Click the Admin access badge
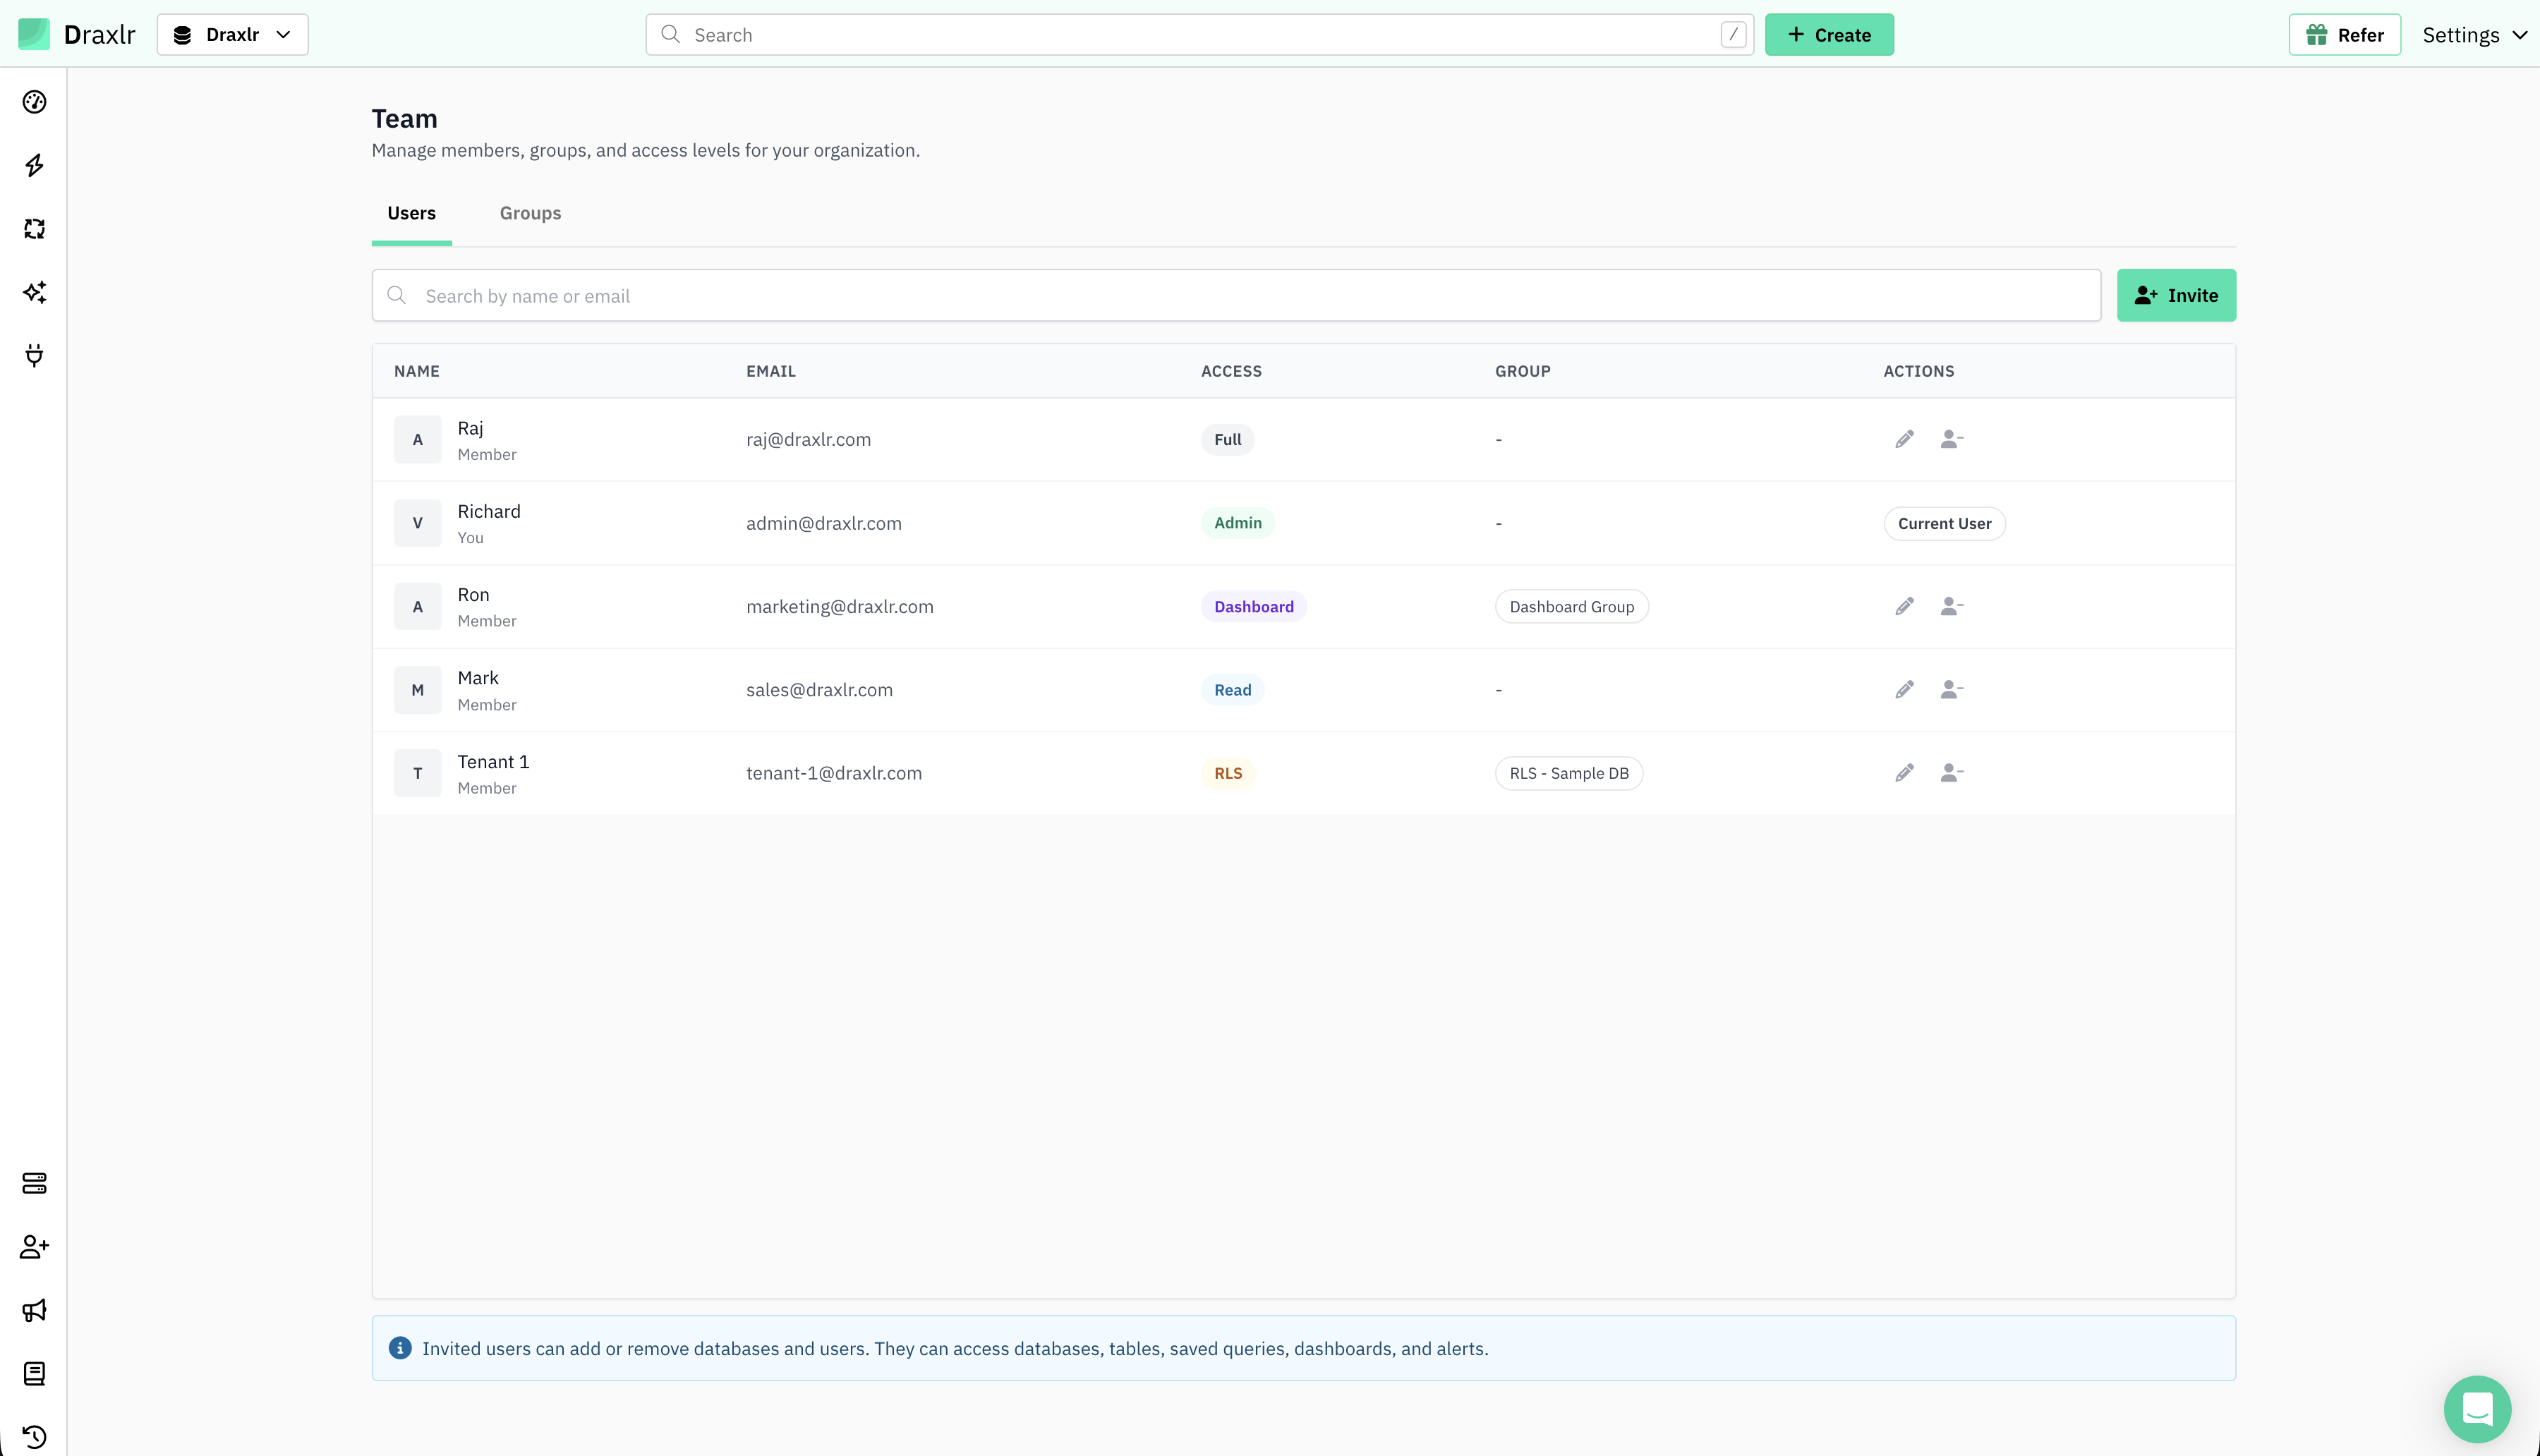The image size is (2540, 1456). click(x=1237, y=523)
